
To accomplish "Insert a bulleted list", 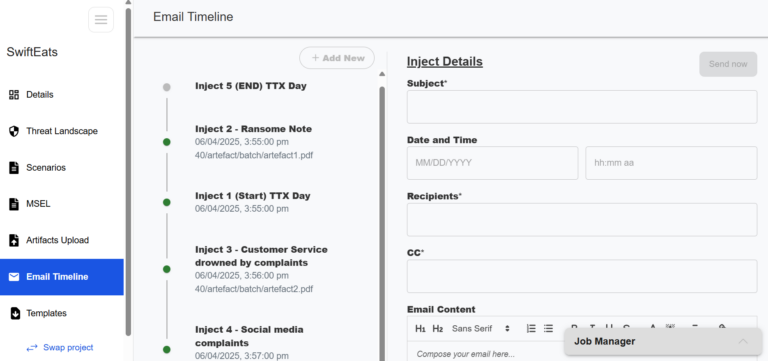I will (x=549, y=329).
